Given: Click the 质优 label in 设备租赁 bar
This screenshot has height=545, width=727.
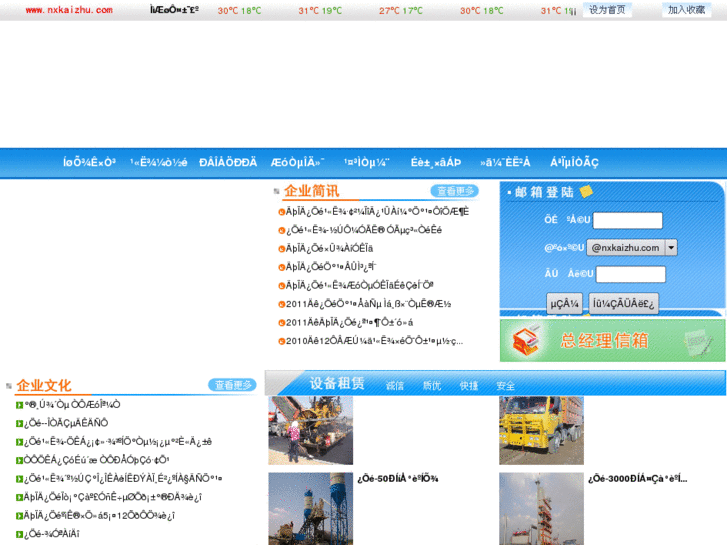Looking at the screenshot, I should click(x=432, y=386).
